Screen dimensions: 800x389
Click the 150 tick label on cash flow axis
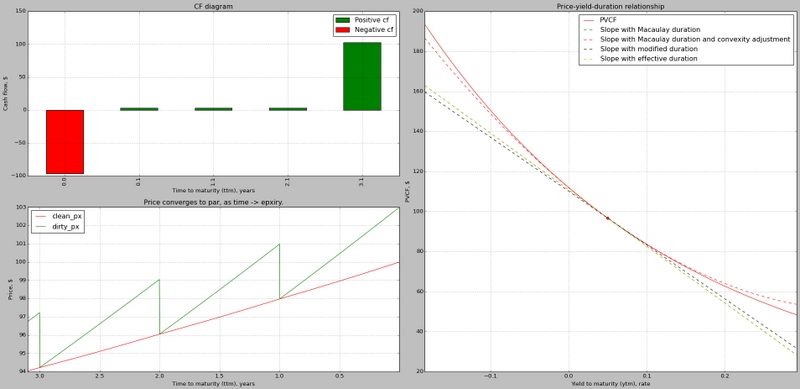(x=20, y=11)
